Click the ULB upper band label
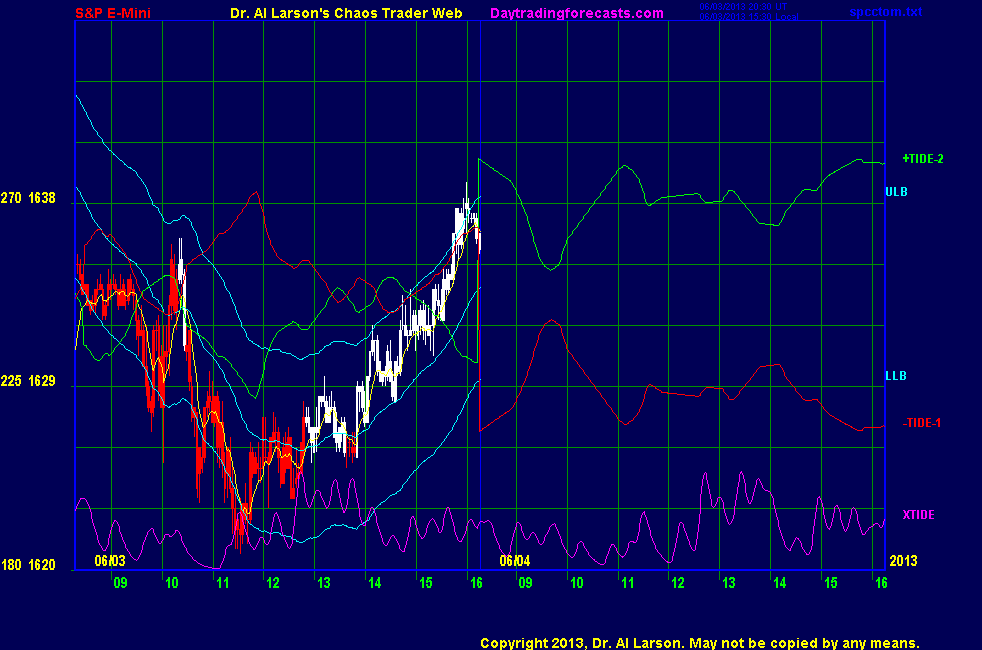This screenshot has width=982, height=650. 896,191
